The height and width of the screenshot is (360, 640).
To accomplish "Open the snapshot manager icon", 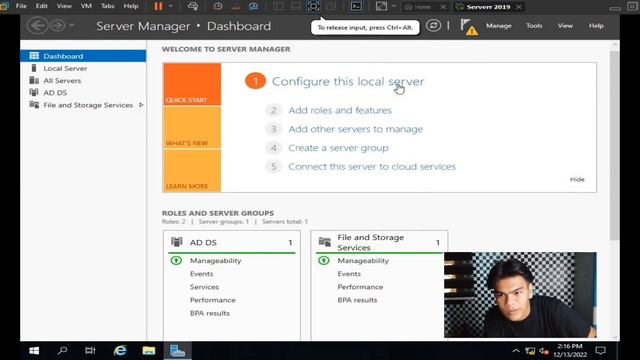I will 253,6.
